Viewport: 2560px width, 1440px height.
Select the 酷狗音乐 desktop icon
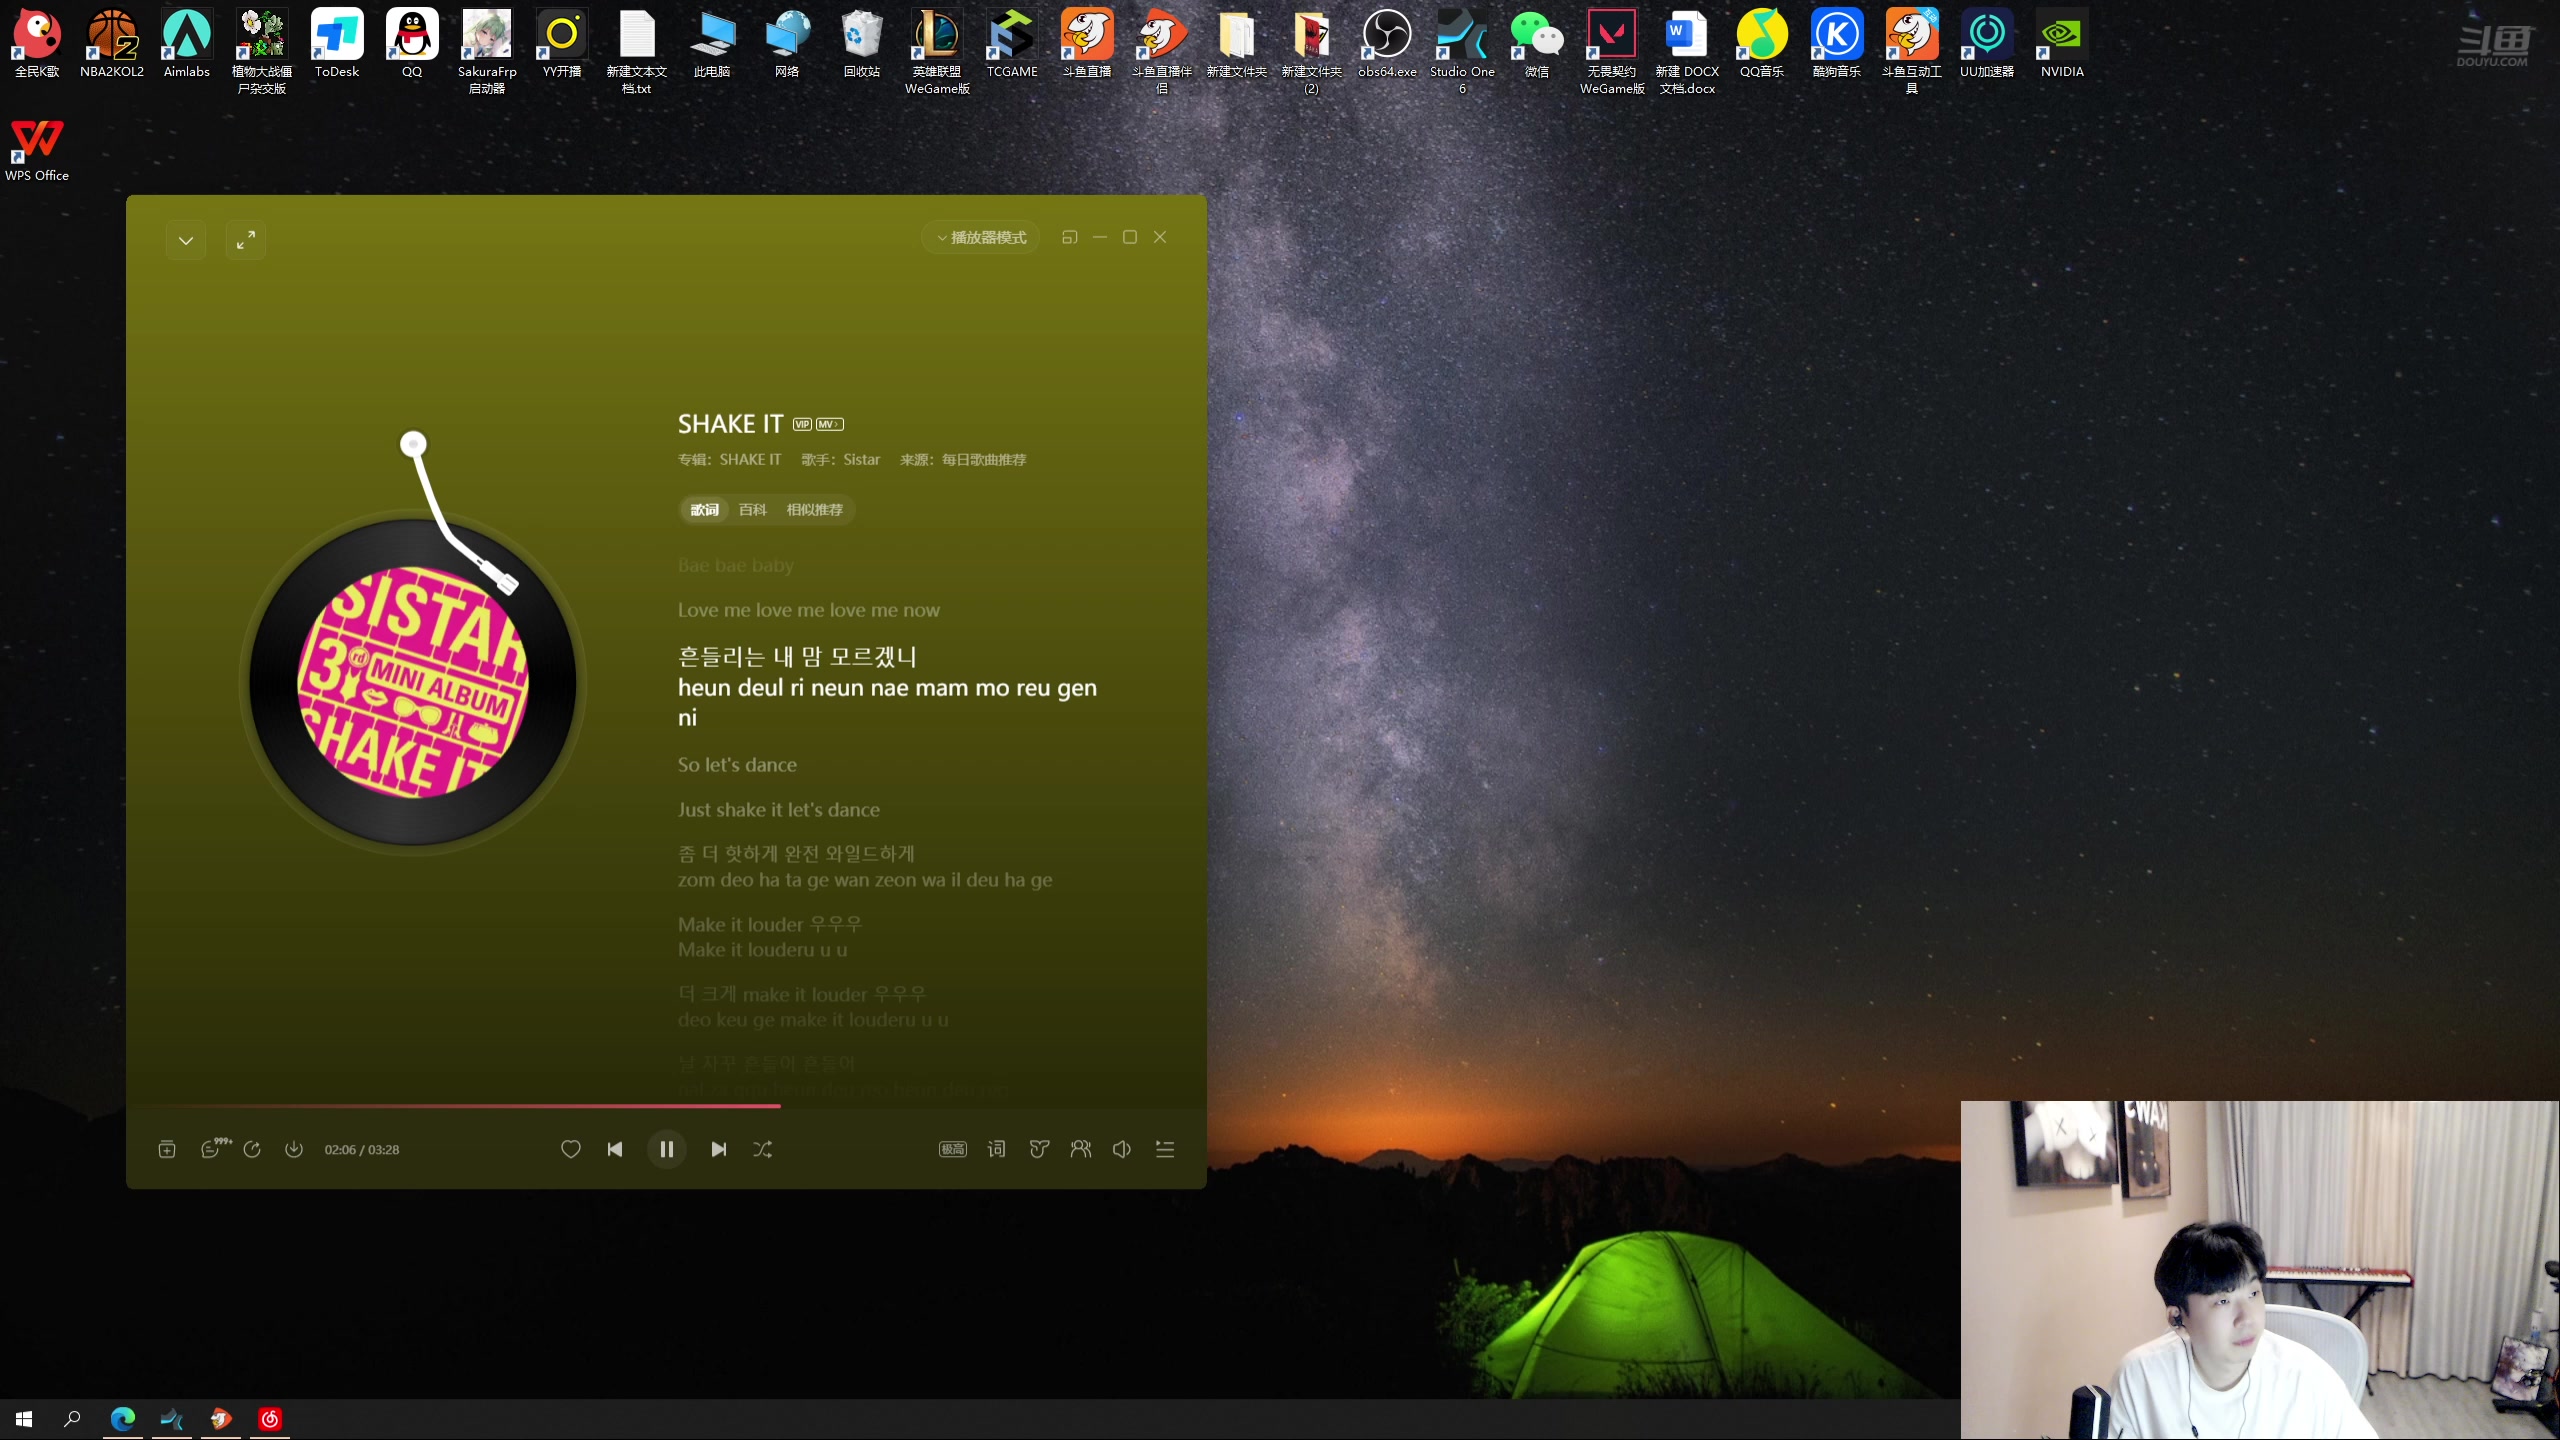point(1837,42)
